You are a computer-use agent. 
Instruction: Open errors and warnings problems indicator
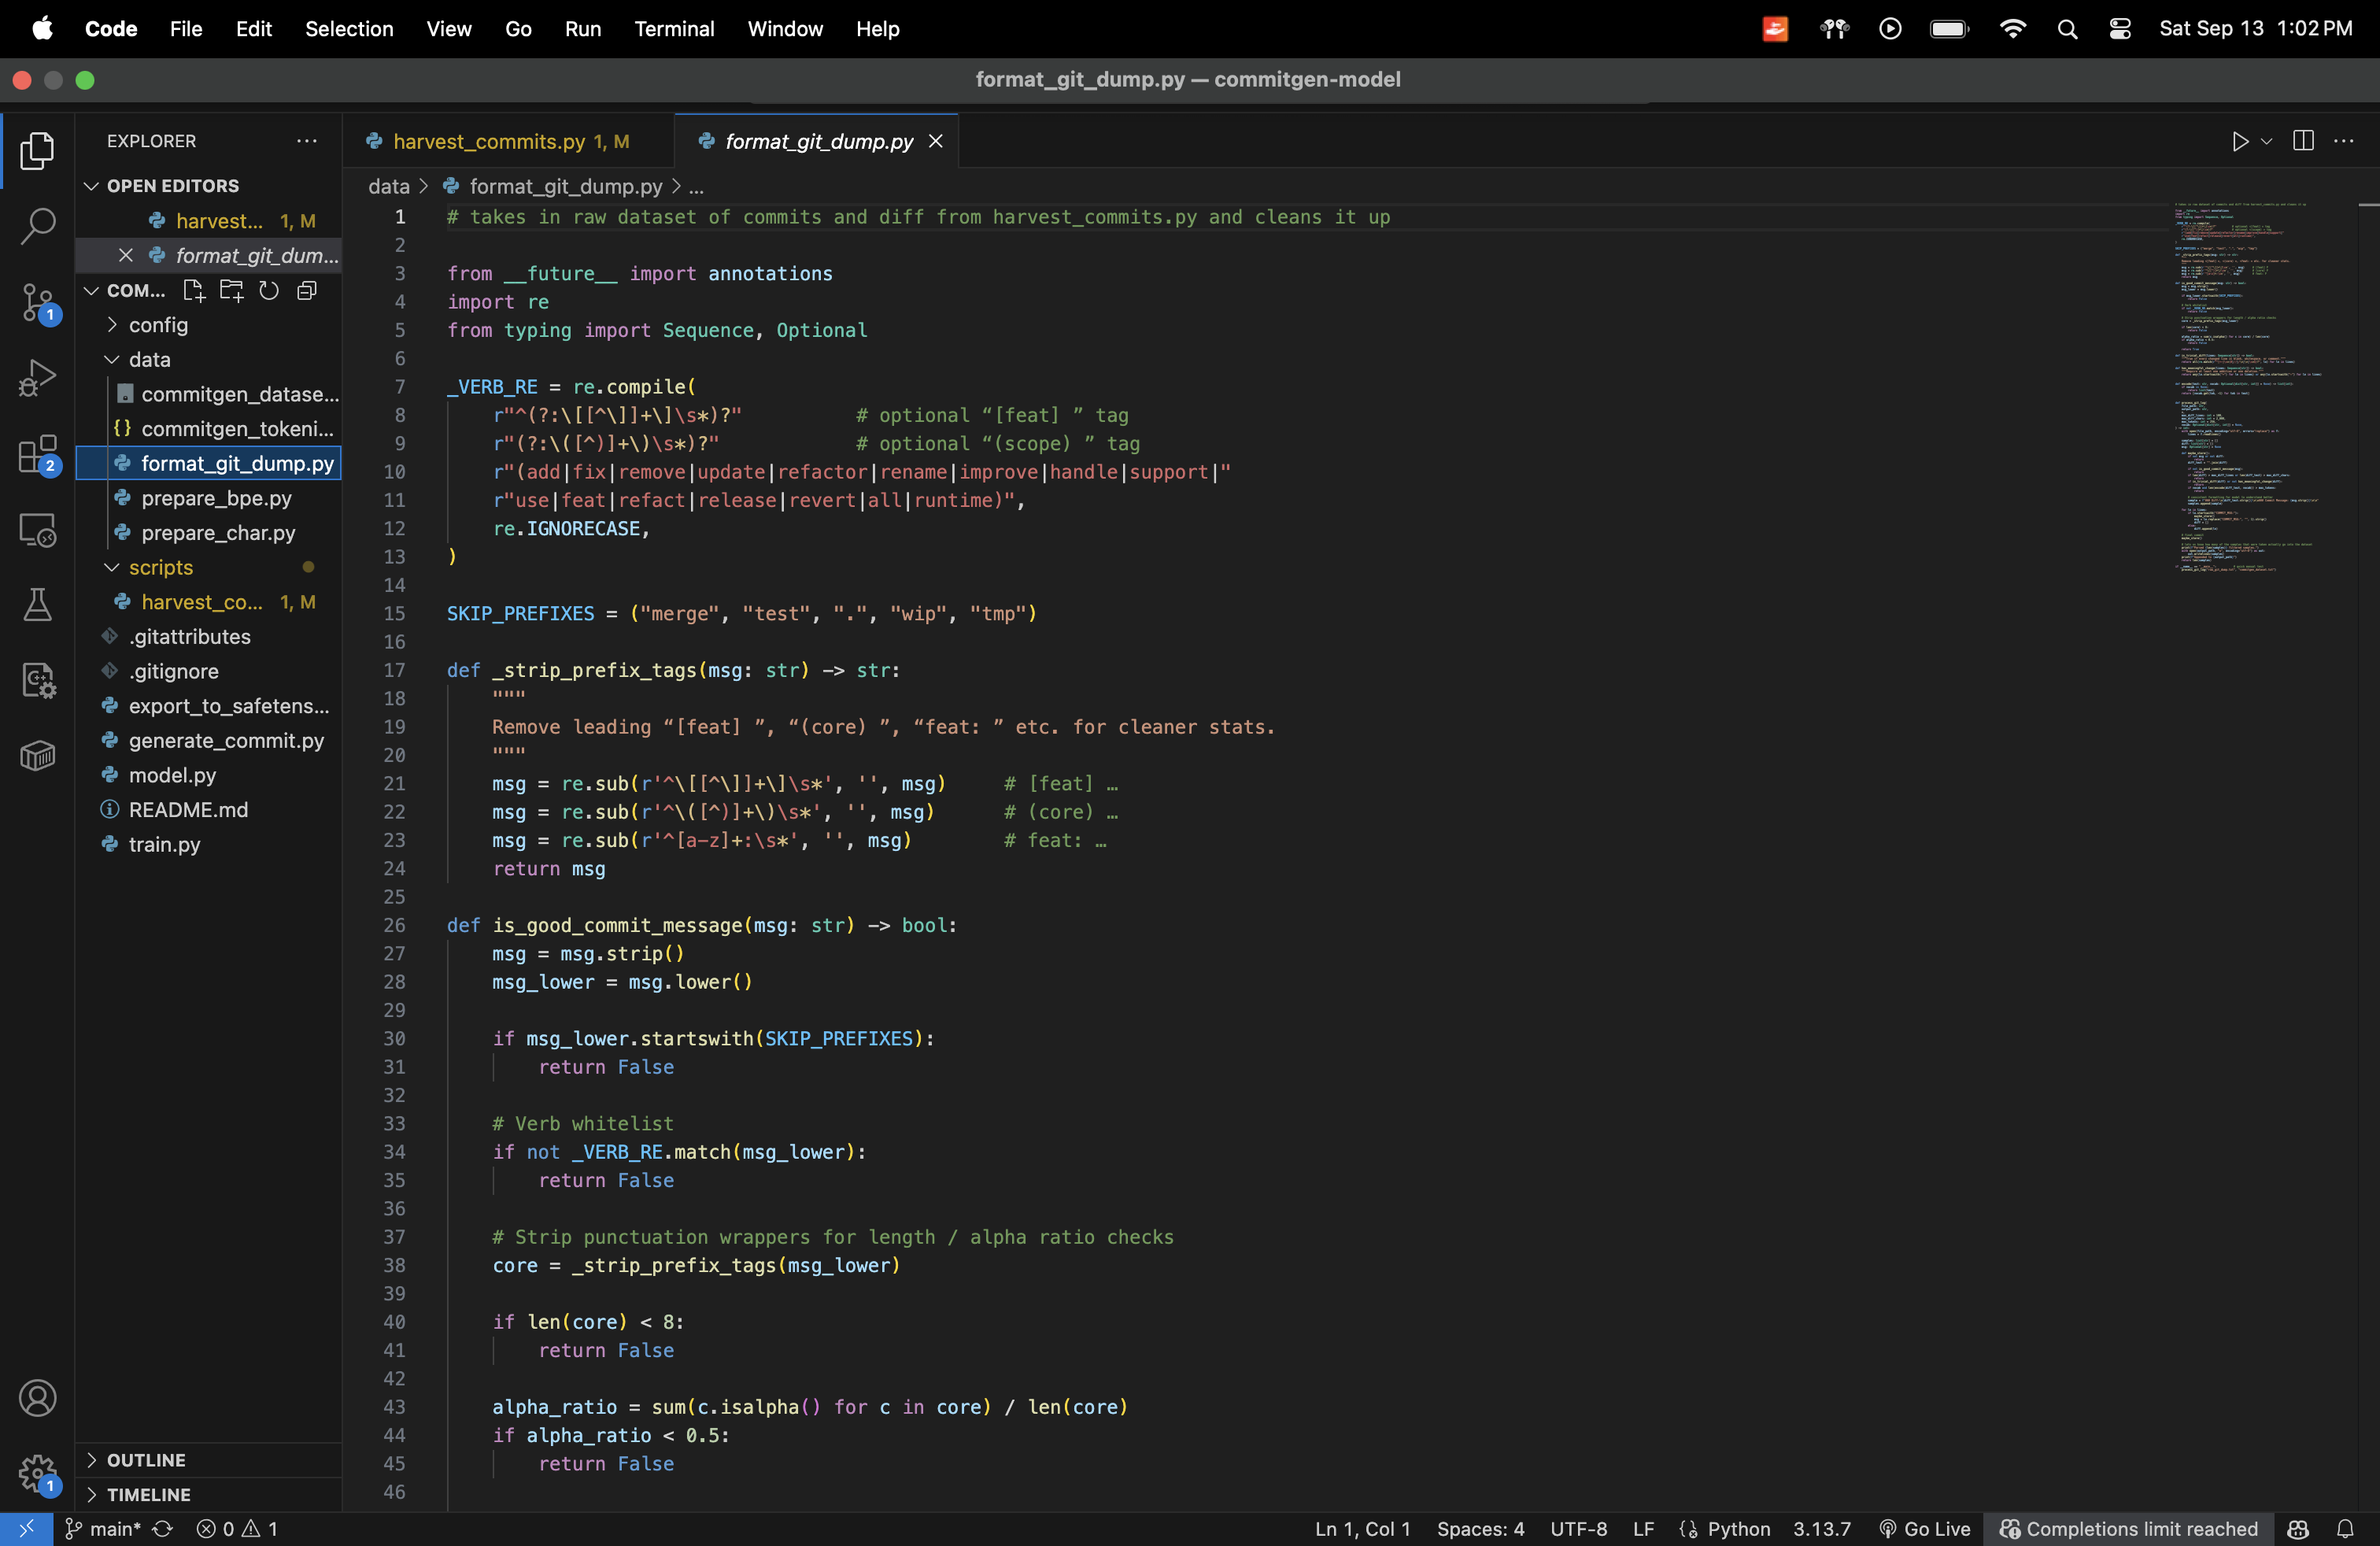point(237,1529)
